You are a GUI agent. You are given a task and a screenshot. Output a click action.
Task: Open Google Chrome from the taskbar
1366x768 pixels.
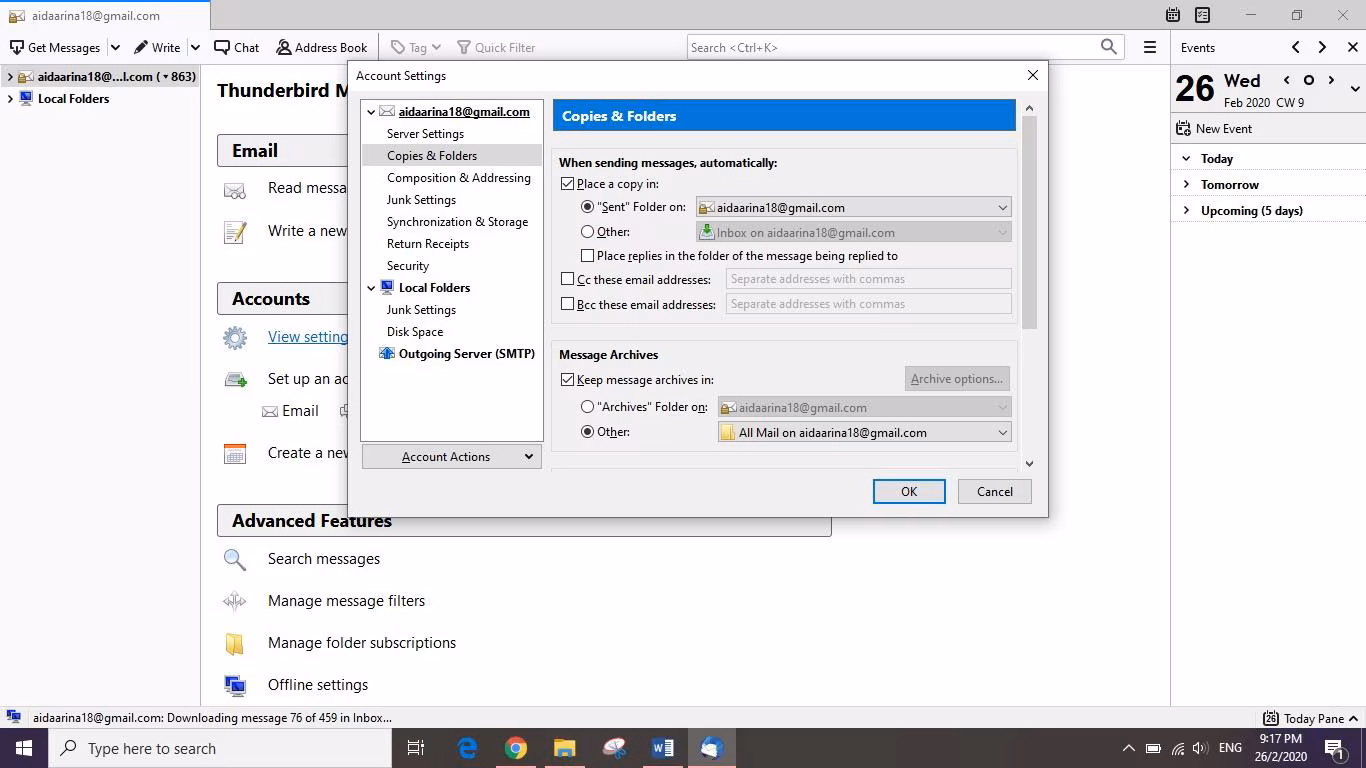pyautogui.click(x=516, y=748)
